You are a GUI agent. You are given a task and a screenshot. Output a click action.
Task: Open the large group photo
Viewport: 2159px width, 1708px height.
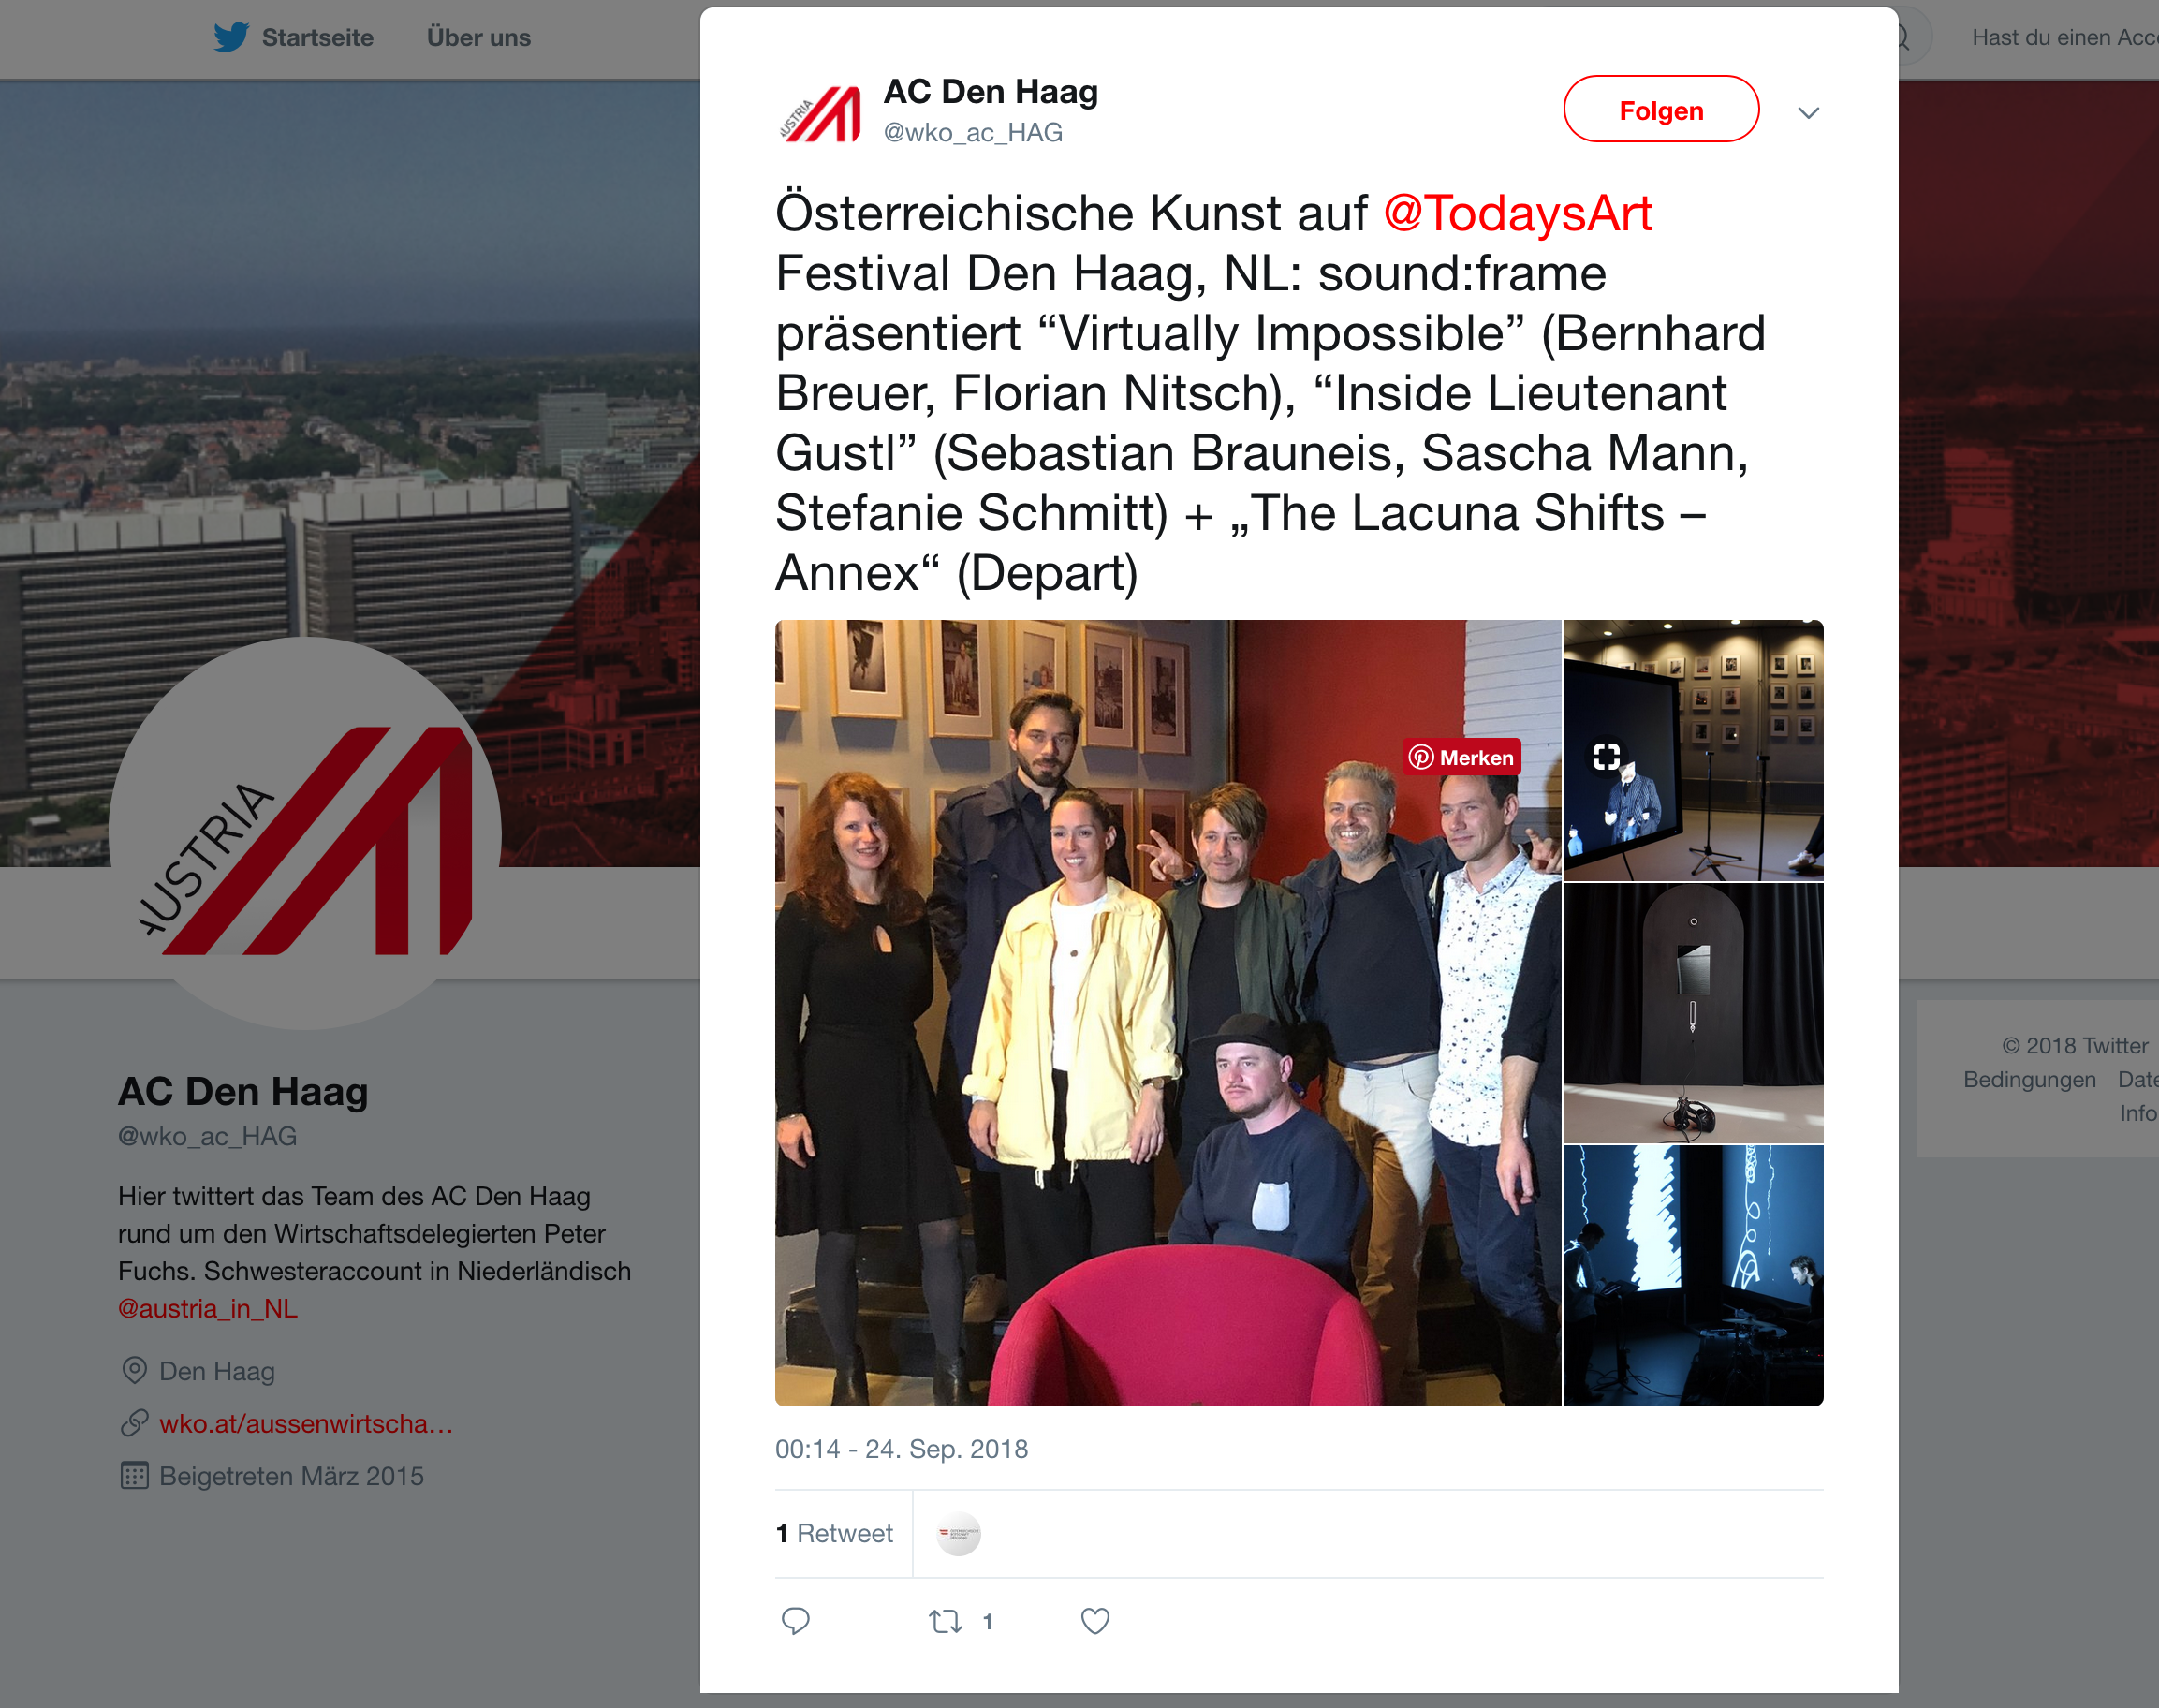point(1167,1012)
